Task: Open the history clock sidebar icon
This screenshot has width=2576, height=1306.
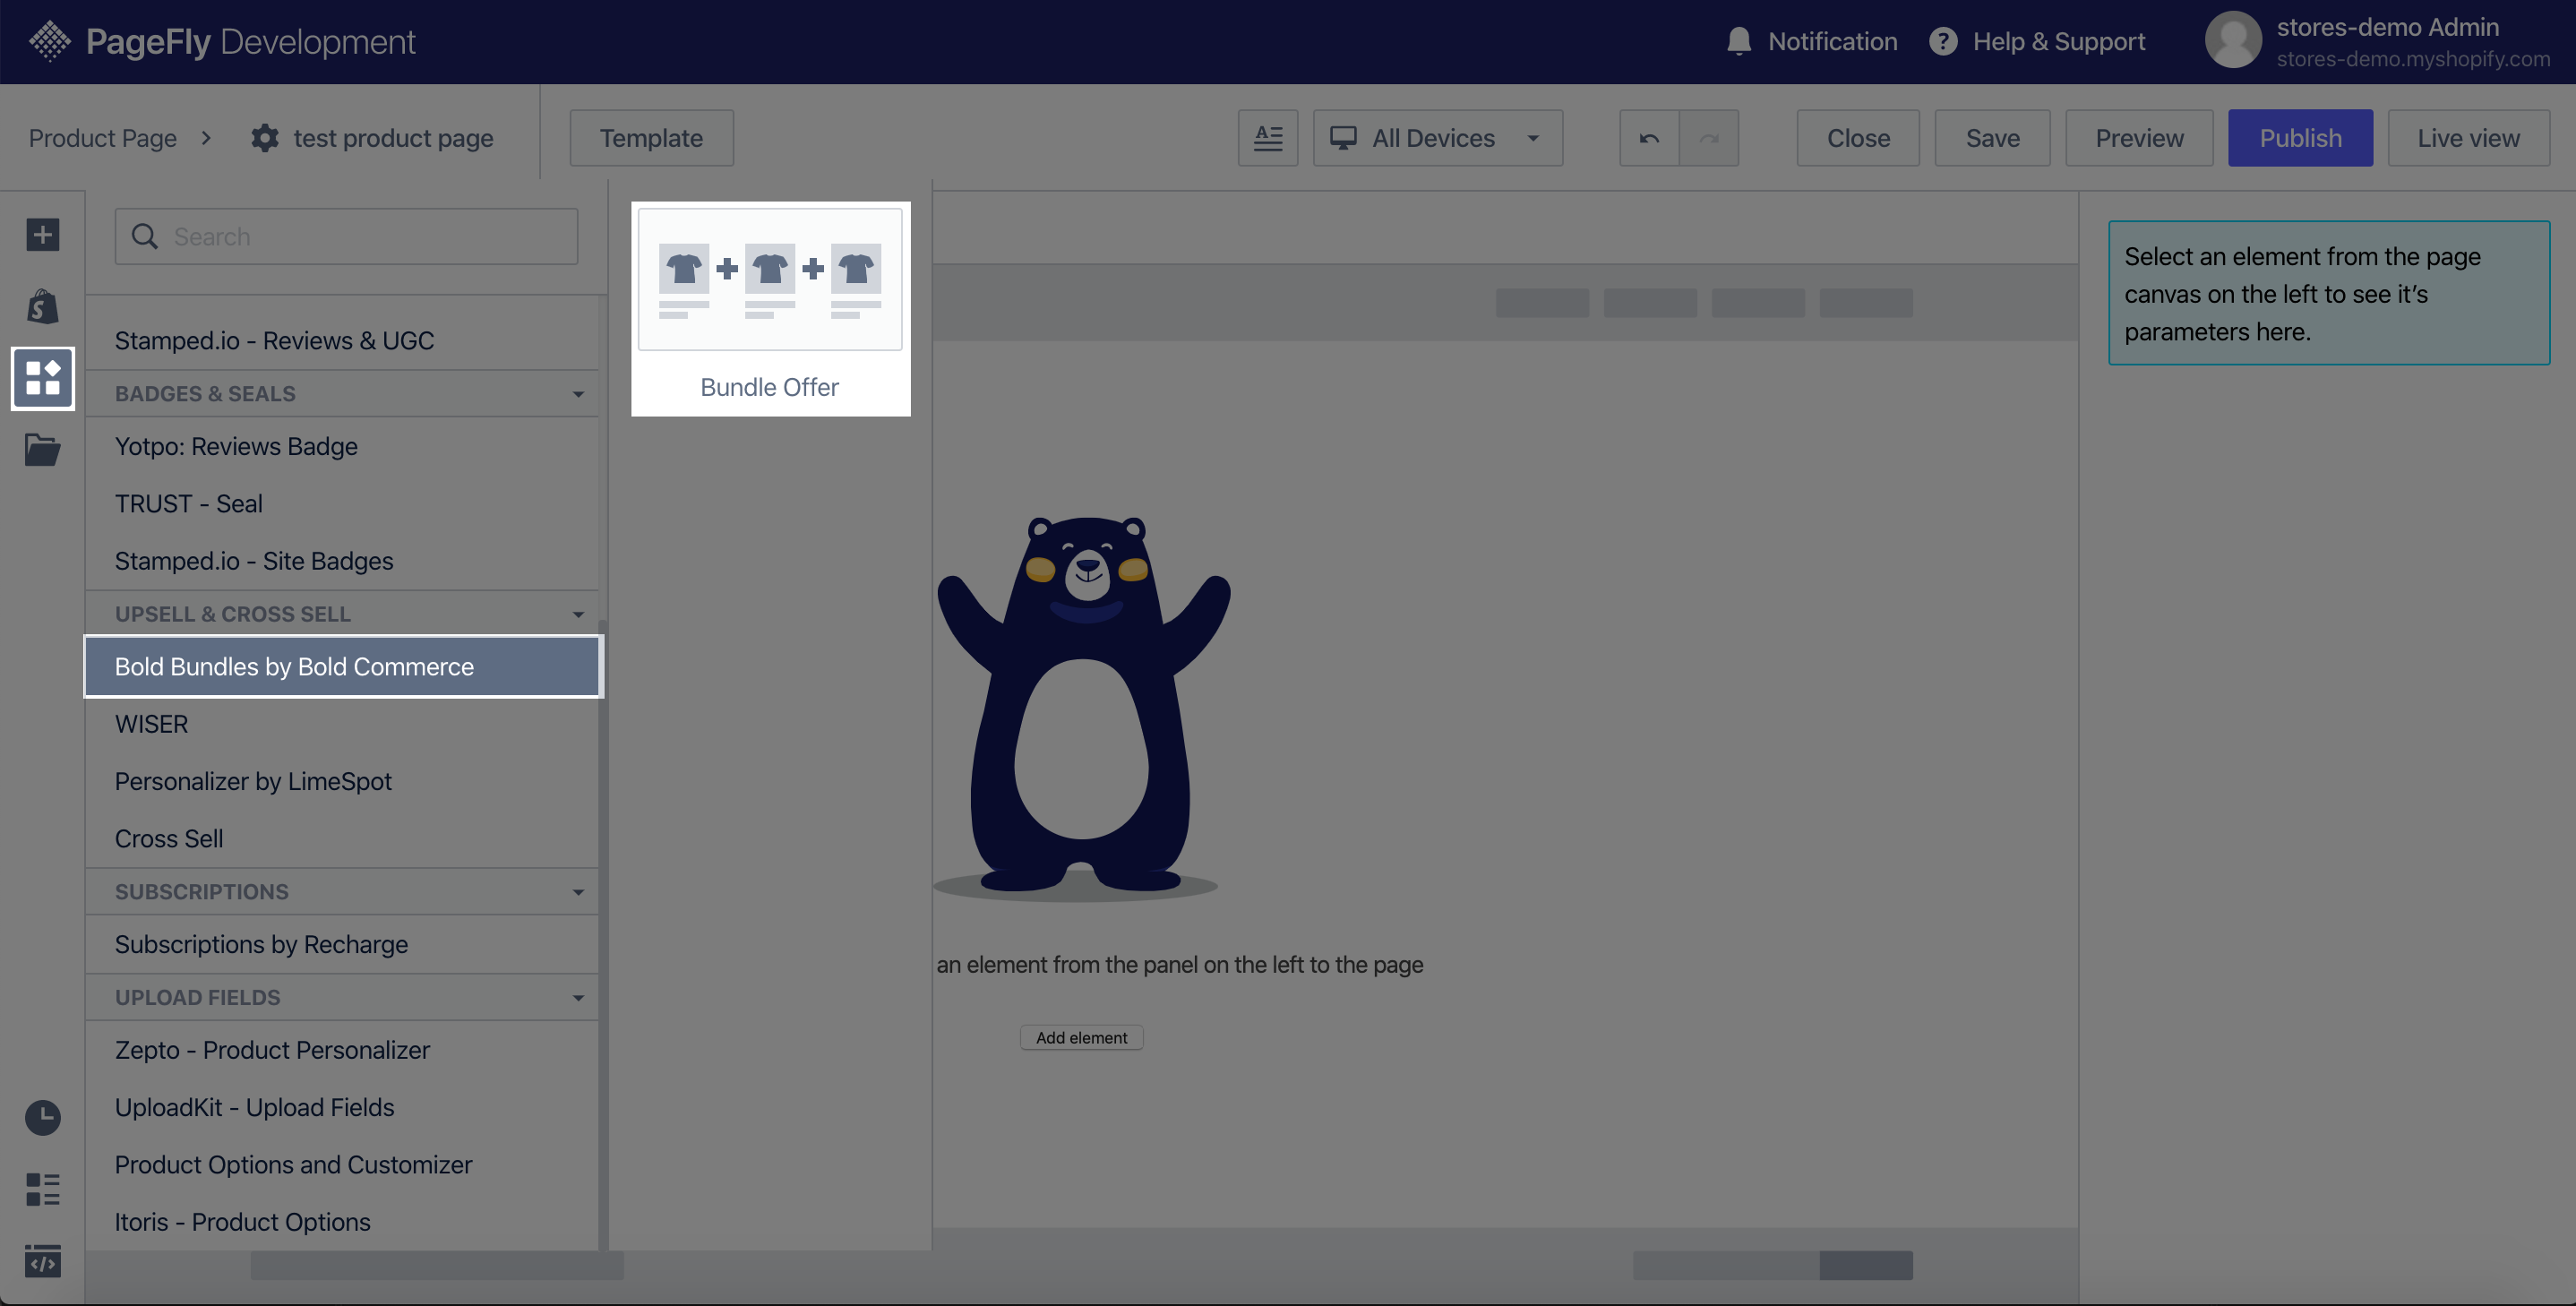Action: [43, 1117]
